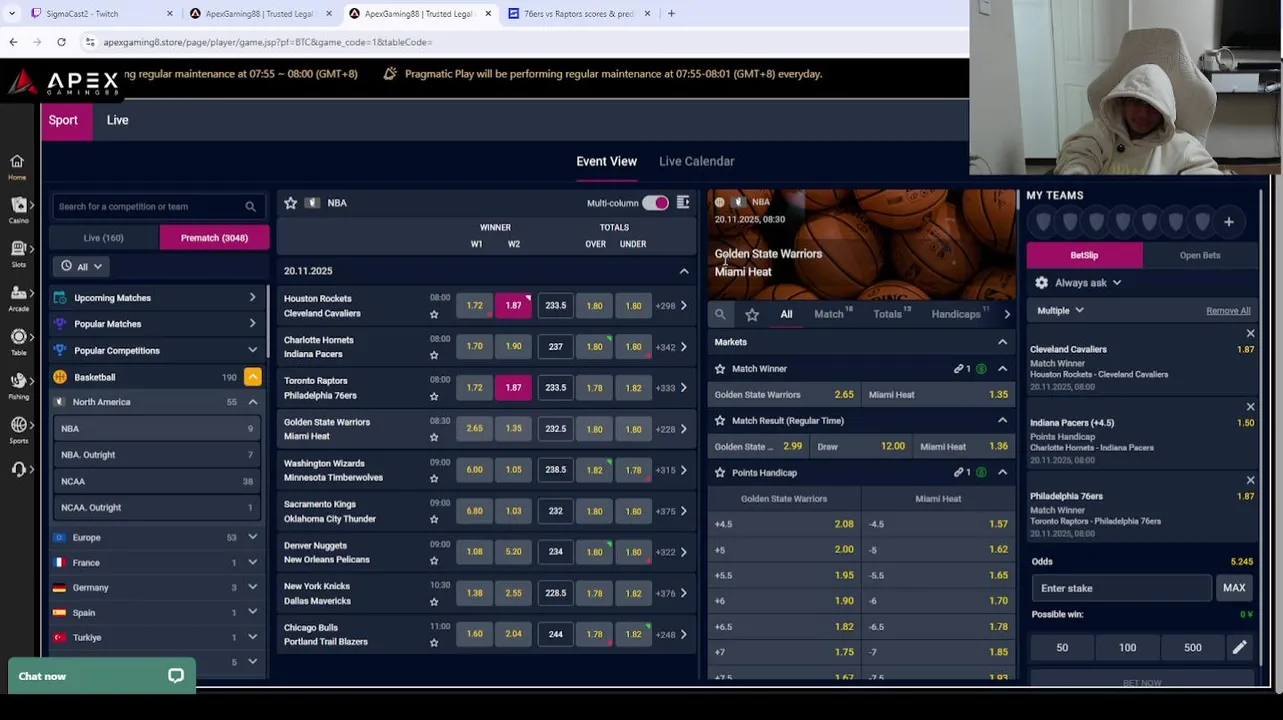Open favorite markets star tab in event panel
Screen dimensions: 1283x720
pyautogui.click(x=752, y=315)
